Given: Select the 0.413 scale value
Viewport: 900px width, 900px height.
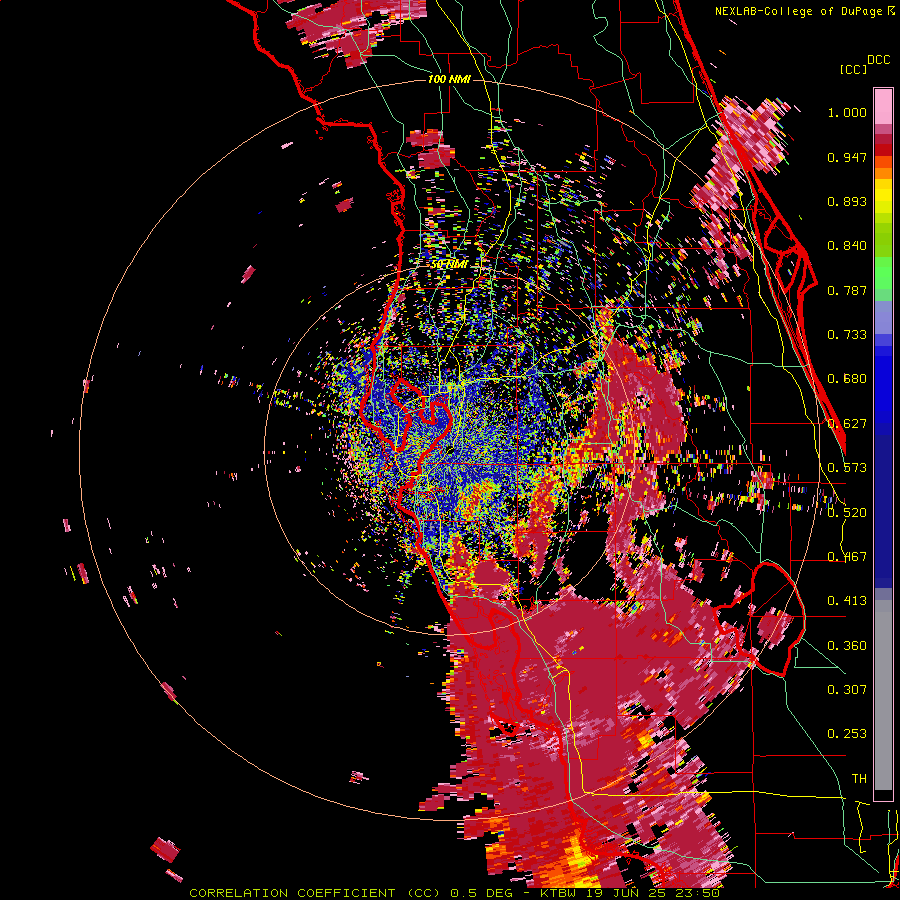Looking at the screenshot, I should [x=847, y=601].
